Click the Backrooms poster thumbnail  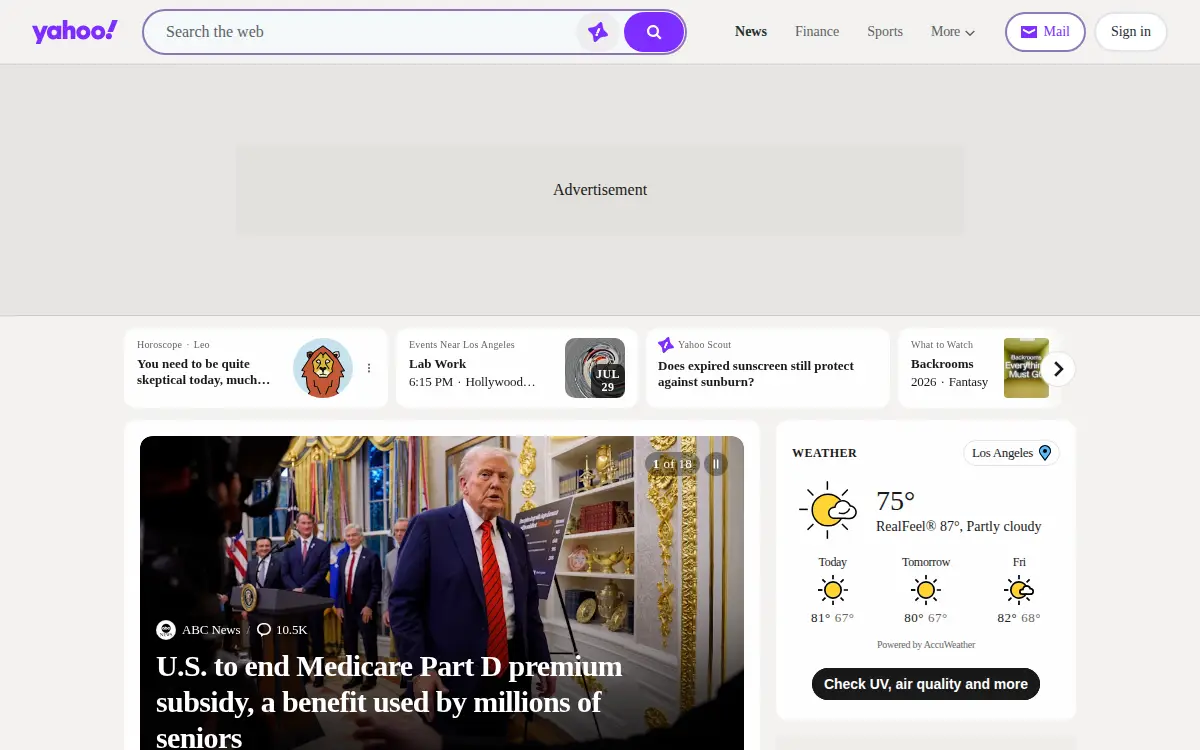click(x=1026, y=368)
